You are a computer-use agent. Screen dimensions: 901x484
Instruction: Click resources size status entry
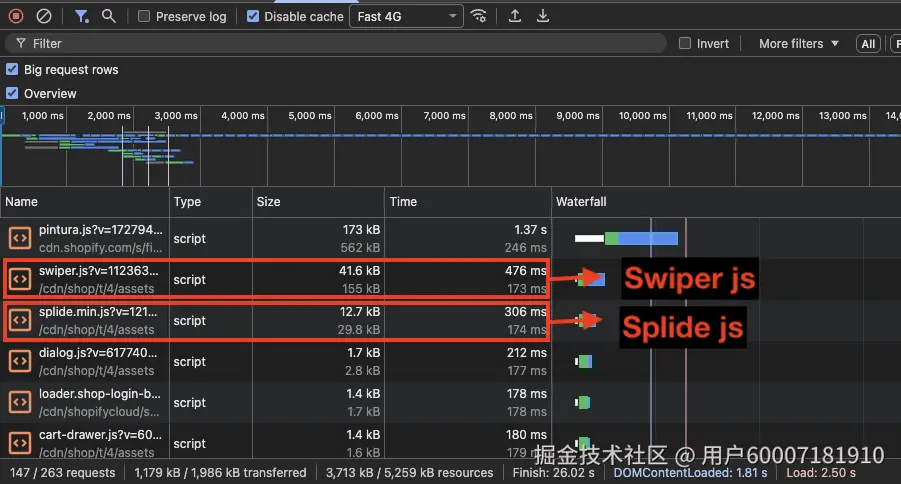pos(409,473)
